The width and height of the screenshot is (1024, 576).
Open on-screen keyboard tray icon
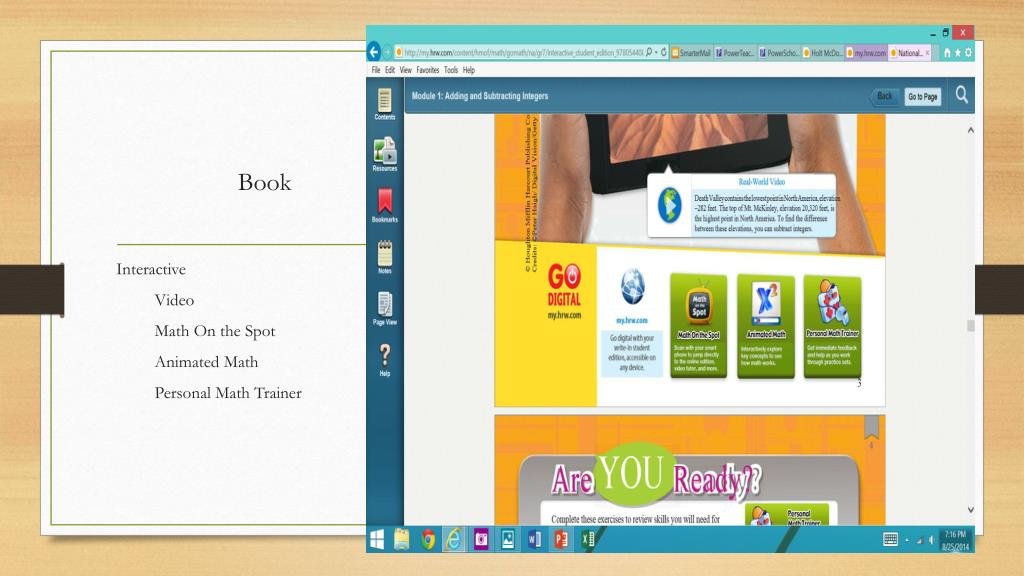[890, 539]
